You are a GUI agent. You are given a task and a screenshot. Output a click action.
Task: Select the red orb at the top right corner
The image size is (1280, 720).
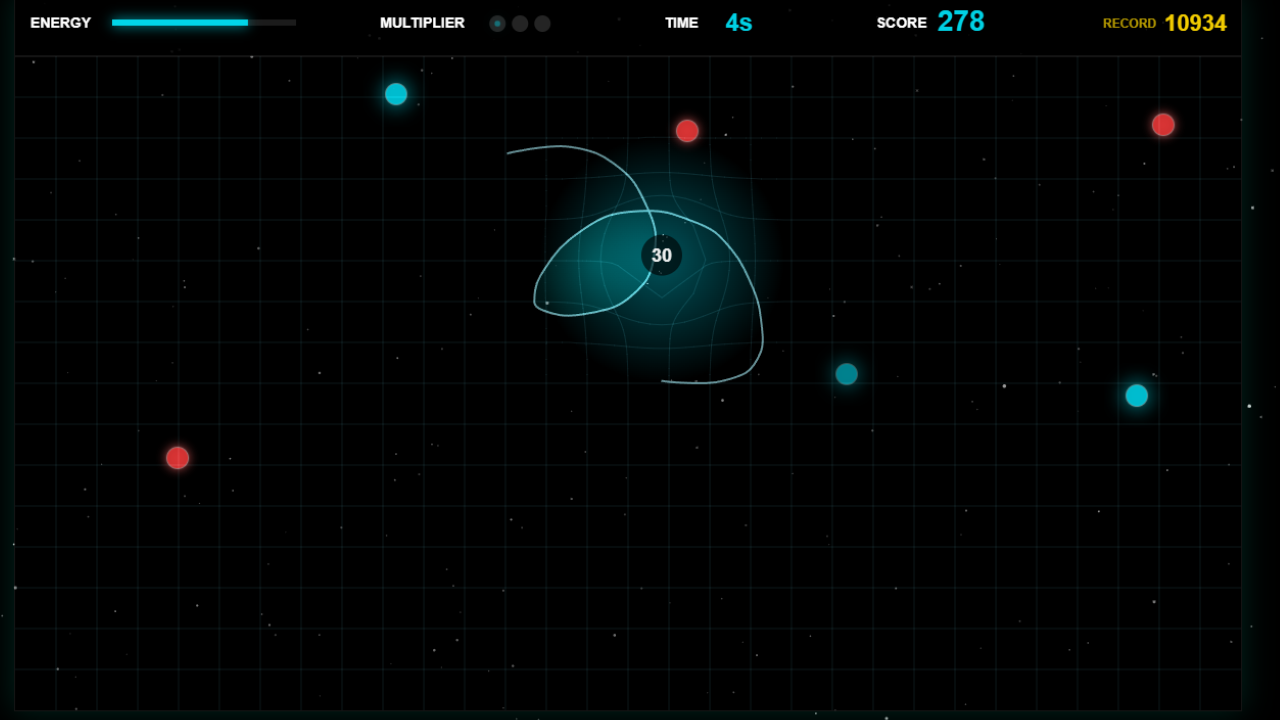click(1163, 125)
